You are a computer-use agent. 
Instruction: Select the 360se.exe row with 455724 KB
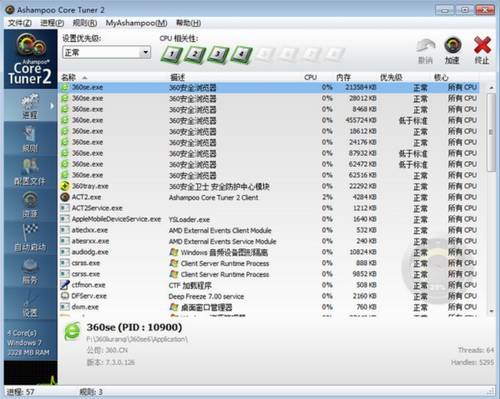269,120
